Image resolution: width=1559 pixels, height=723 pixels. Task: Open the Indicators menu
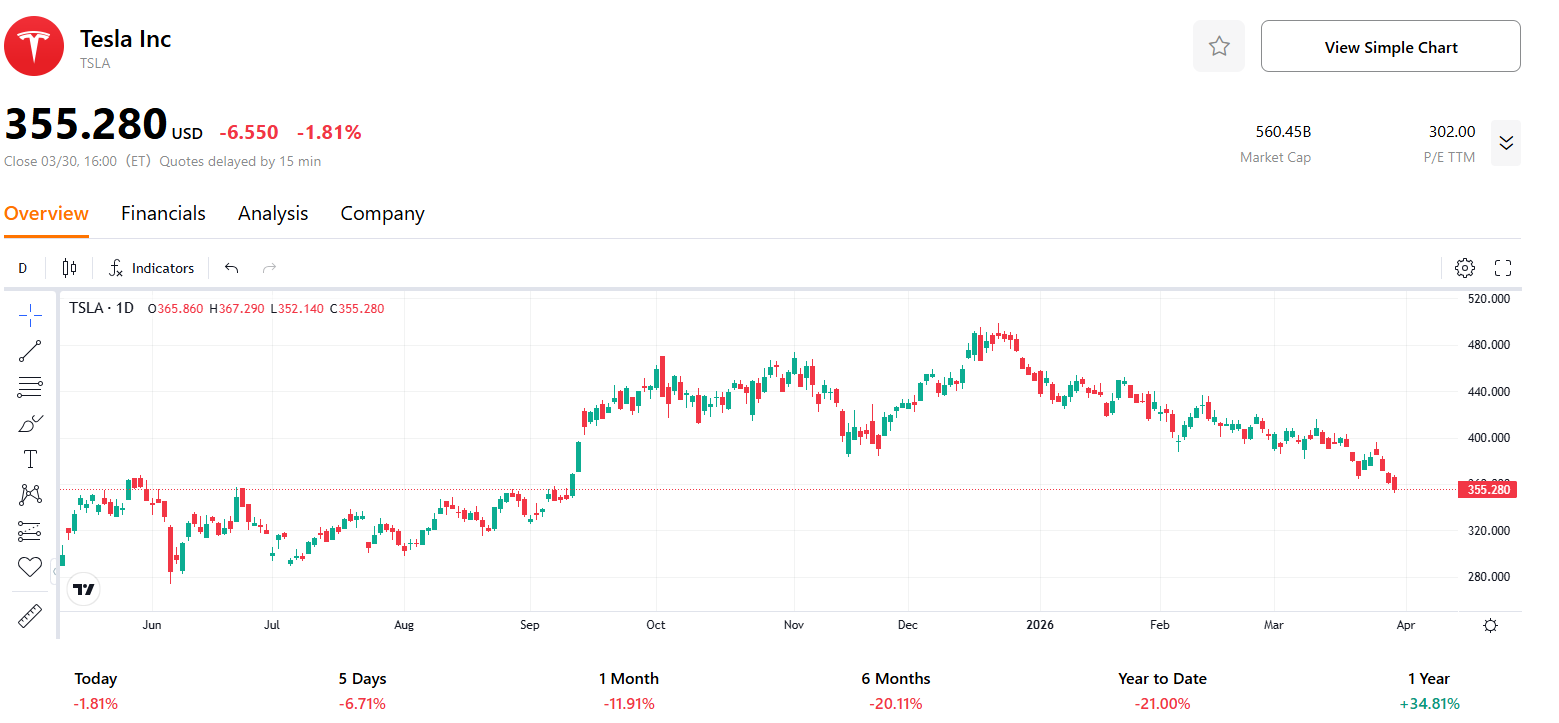click(152, 268)
